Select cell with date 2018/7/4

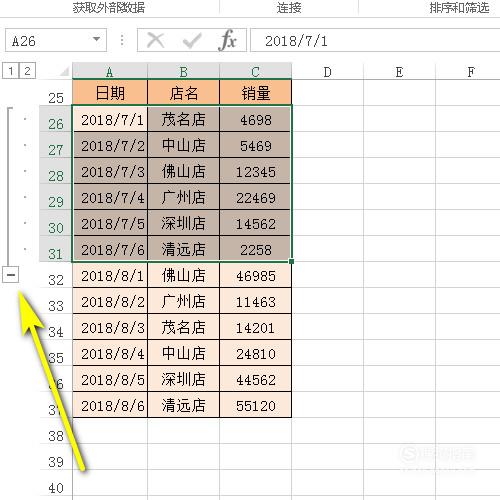110,197
